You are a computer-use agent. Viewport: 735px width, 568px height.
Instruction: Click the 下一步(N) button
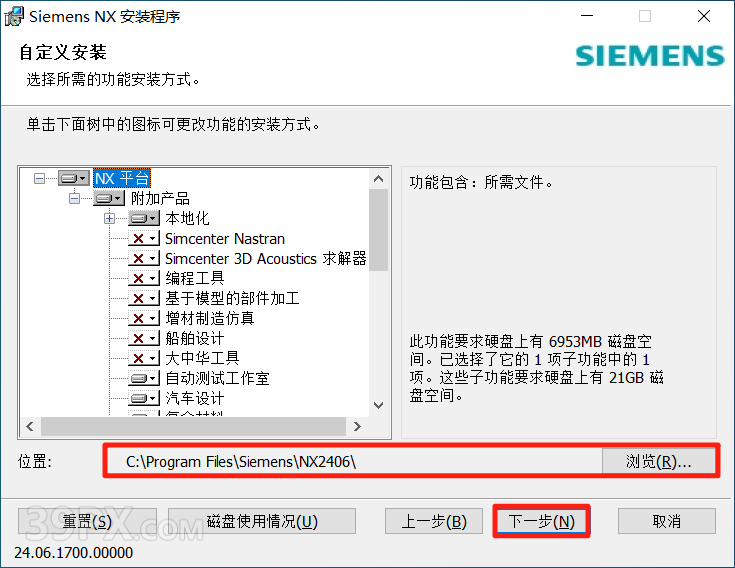[541, 521]
